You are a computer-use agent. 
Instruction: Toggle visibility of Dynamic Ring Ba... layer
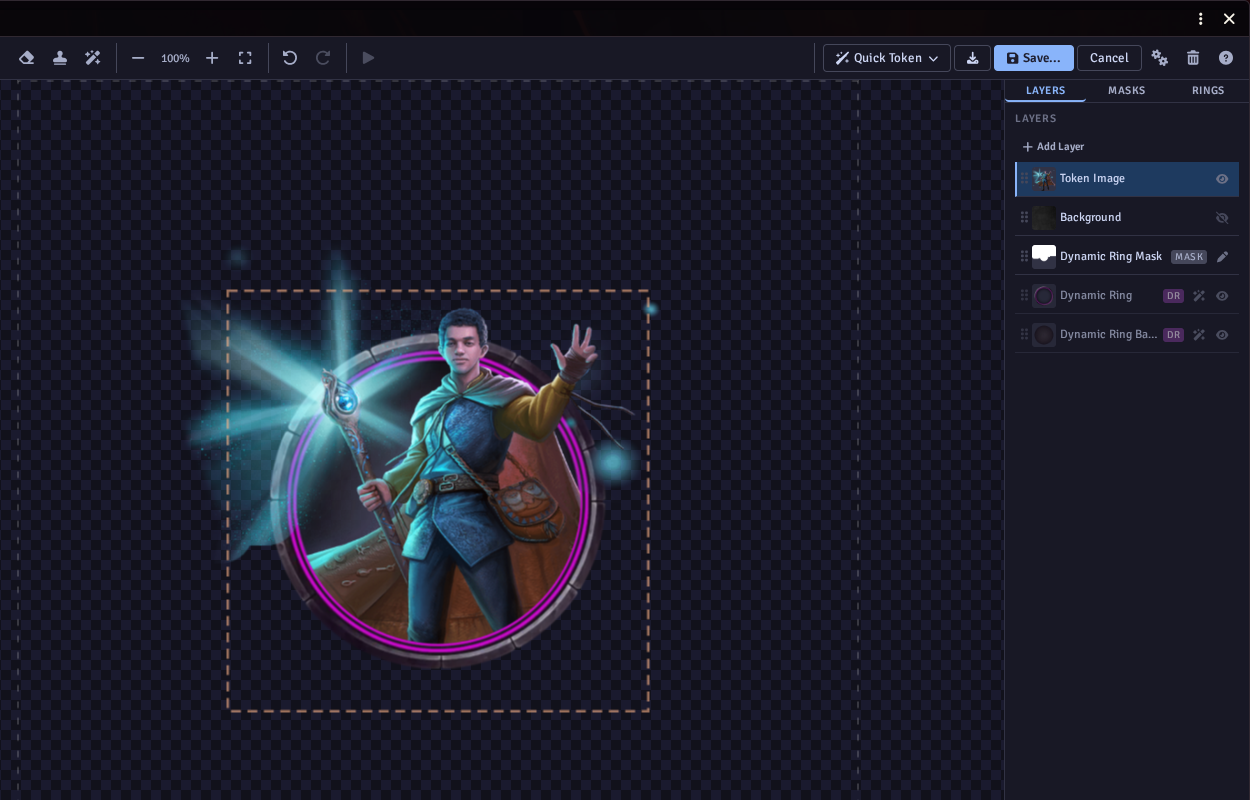tap(1222, 334)
